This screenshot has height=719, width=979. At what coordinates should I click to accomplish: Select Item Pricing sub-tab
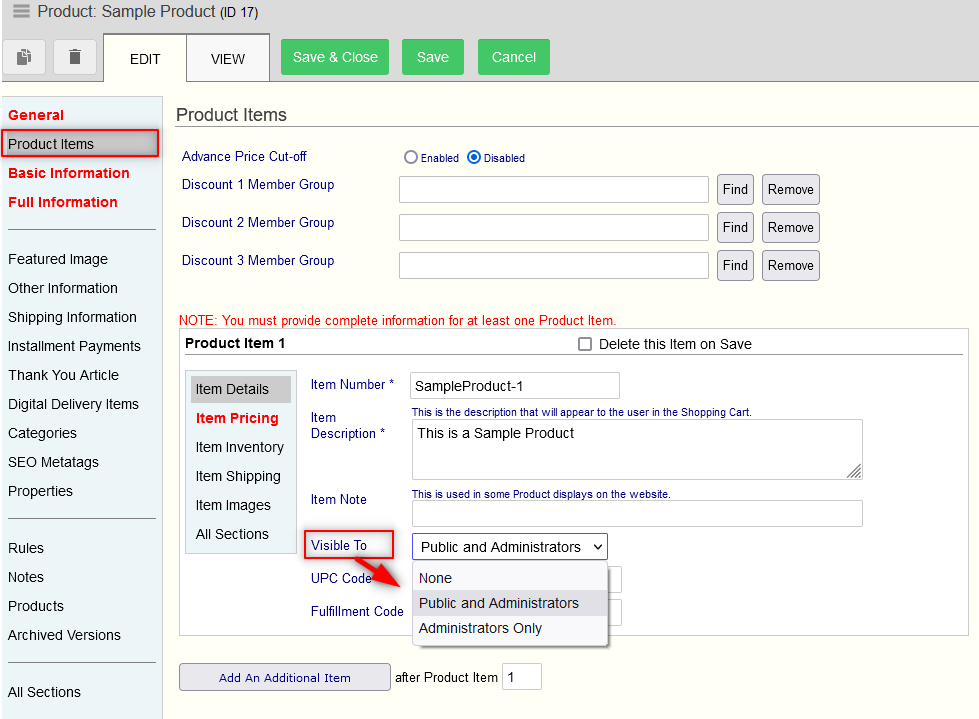[237, 418]
